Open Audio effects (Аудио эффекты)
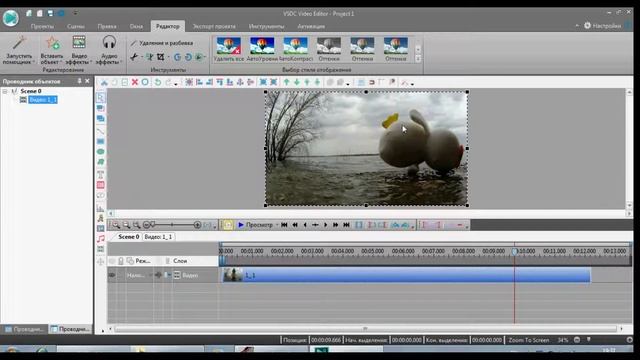Image resolution: width=640 pixels, height=360 pixels. click(109, 50)
